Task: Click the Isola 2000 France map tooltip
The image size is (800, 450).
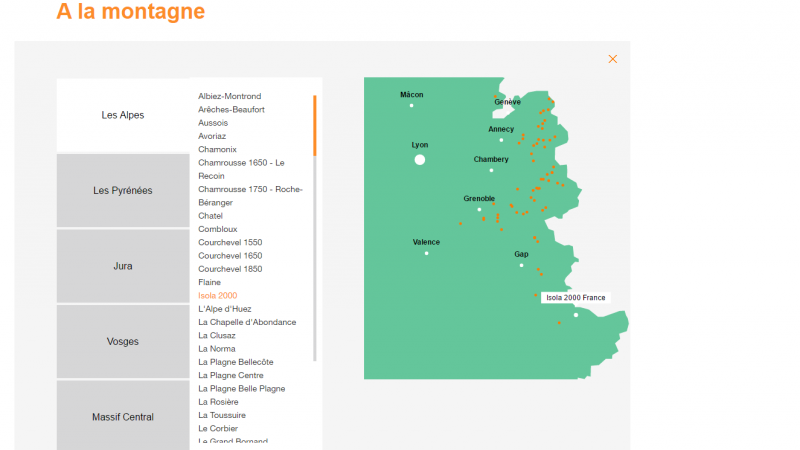Action: pyautogui.click(x=575, y=298)
